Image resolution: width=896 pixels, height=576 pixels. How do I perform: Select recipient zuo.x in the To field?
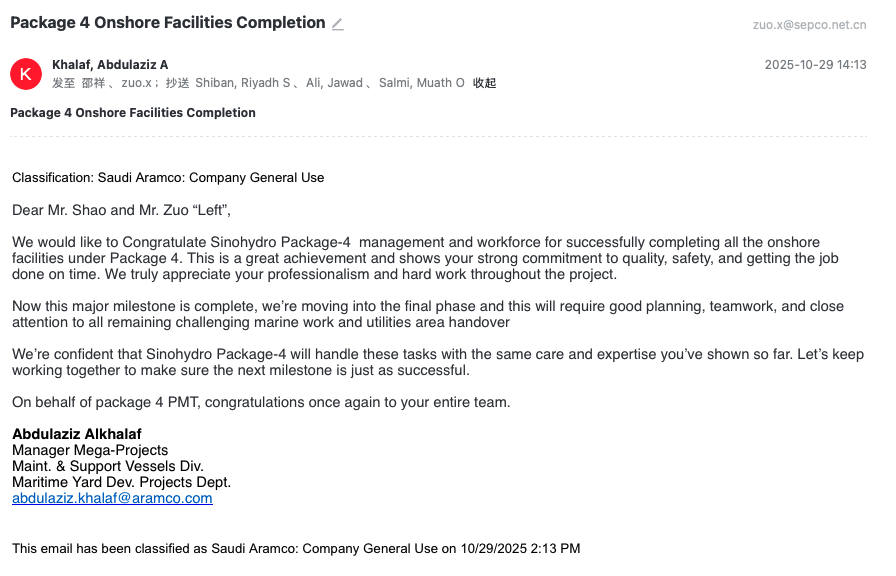tap(138, 83)
